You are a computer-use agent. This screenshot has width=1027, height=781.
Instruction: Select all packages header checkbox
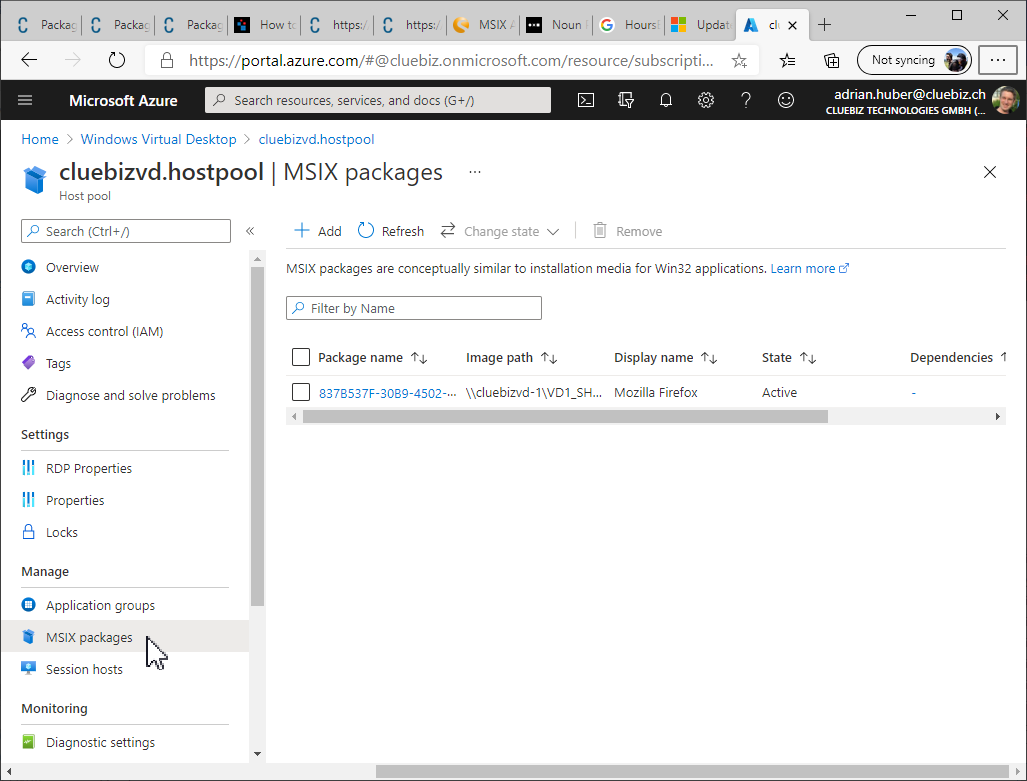tap(301, 357)
